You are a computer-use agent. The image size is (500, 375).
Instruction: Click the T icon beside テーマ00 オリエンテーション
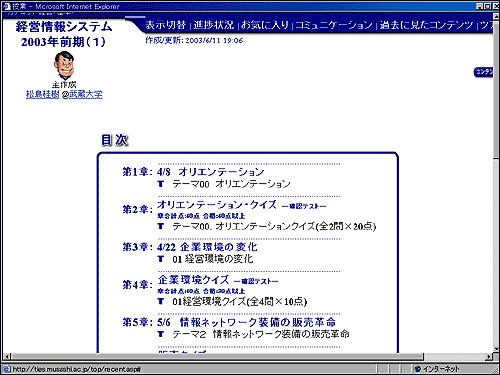[x=161, y=184]
